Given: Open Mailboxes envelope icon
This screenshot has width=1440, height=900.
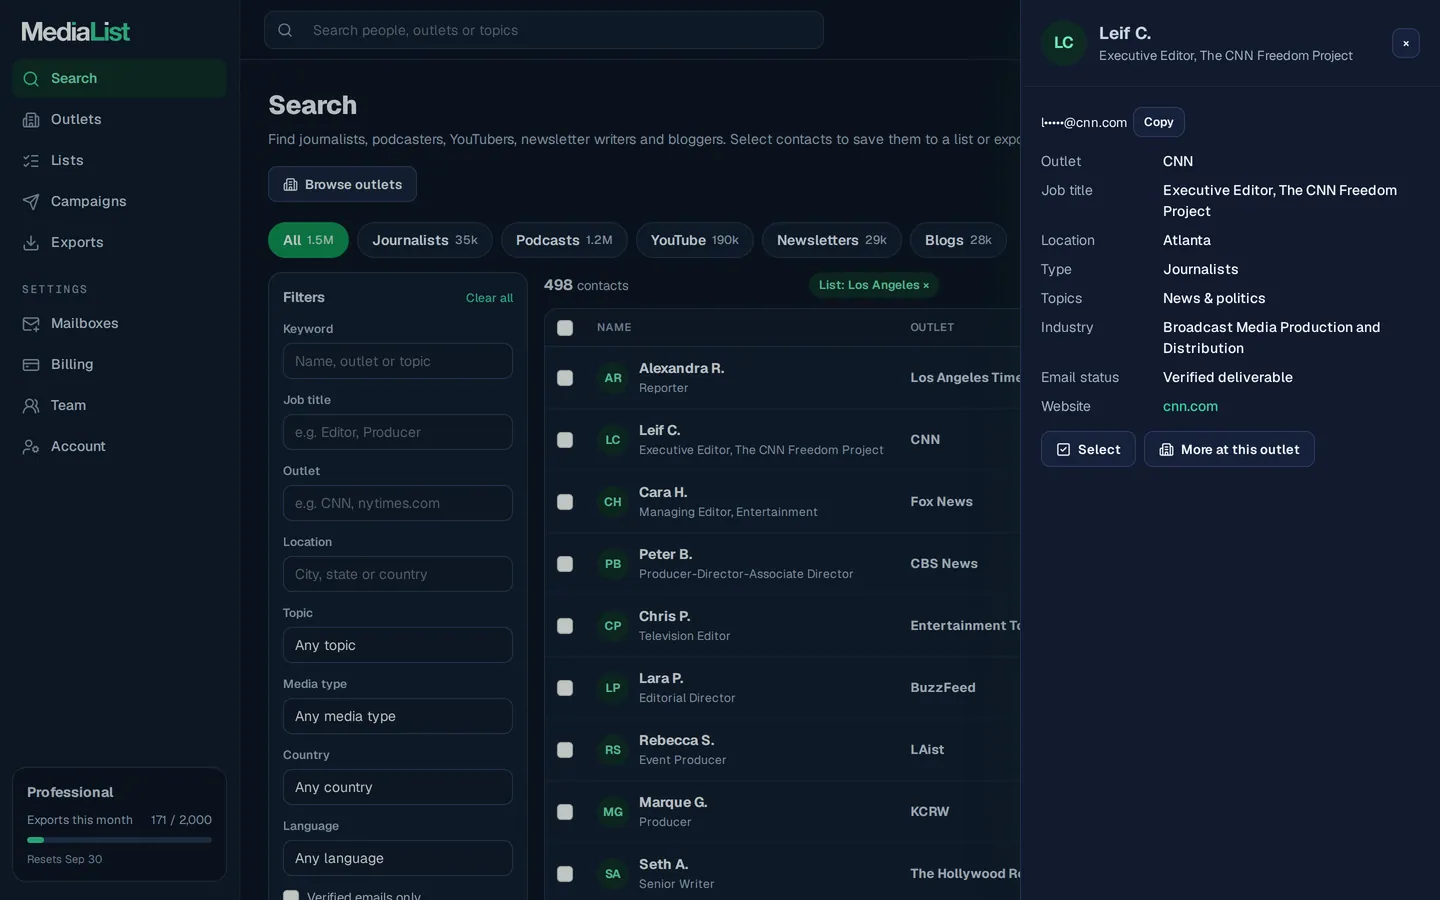Looking at the screenshot, I should [31, 324].
